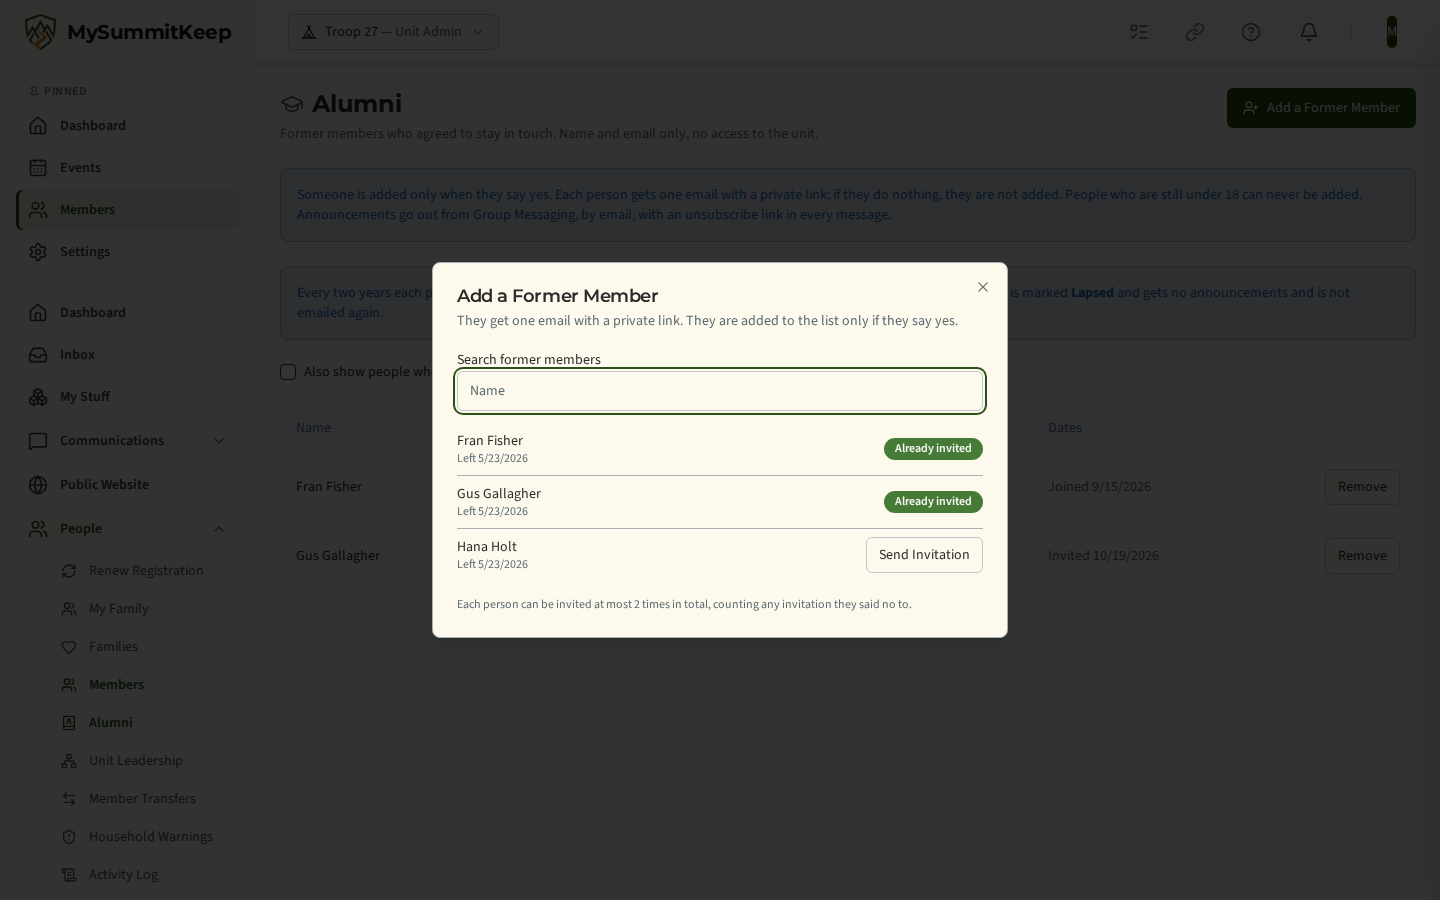Click the Activity Log icon
Viewport: 1440px width, 900px height.
(69, 875)
